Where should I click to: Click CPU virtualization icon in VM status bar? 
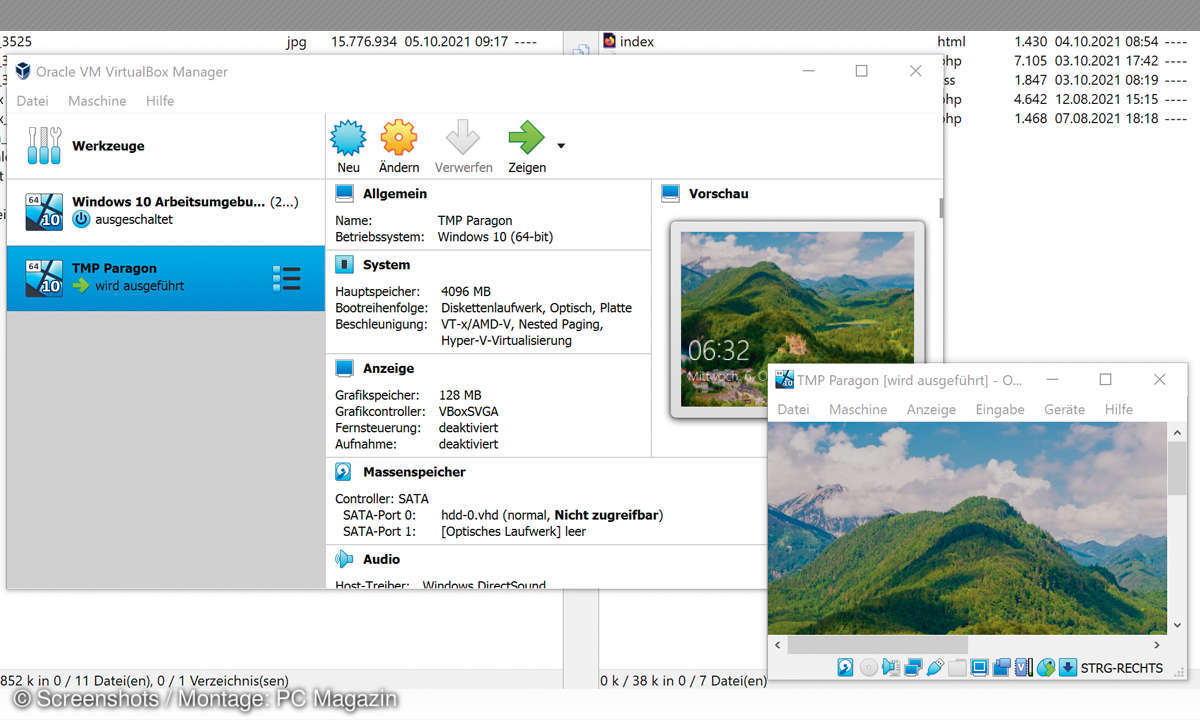[1023, 667]
